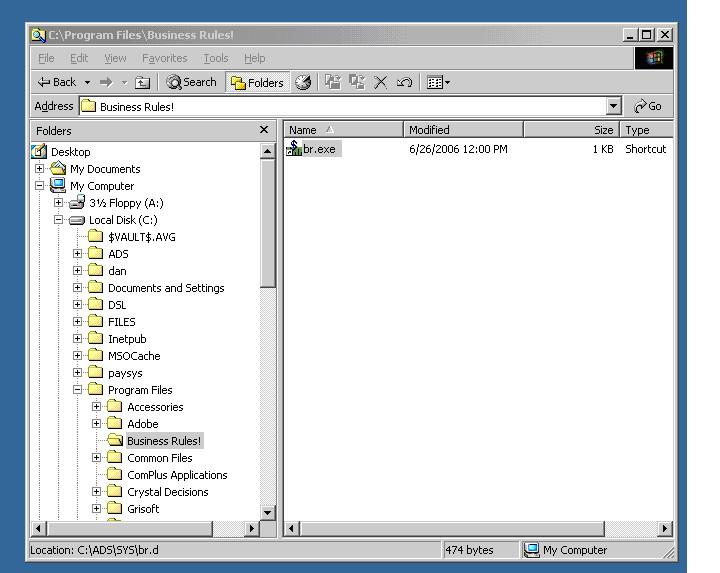The height and width of the screenshot is (573, 720).
Task: Click the Address bar field showing Business Rules!
Action: 343,107
